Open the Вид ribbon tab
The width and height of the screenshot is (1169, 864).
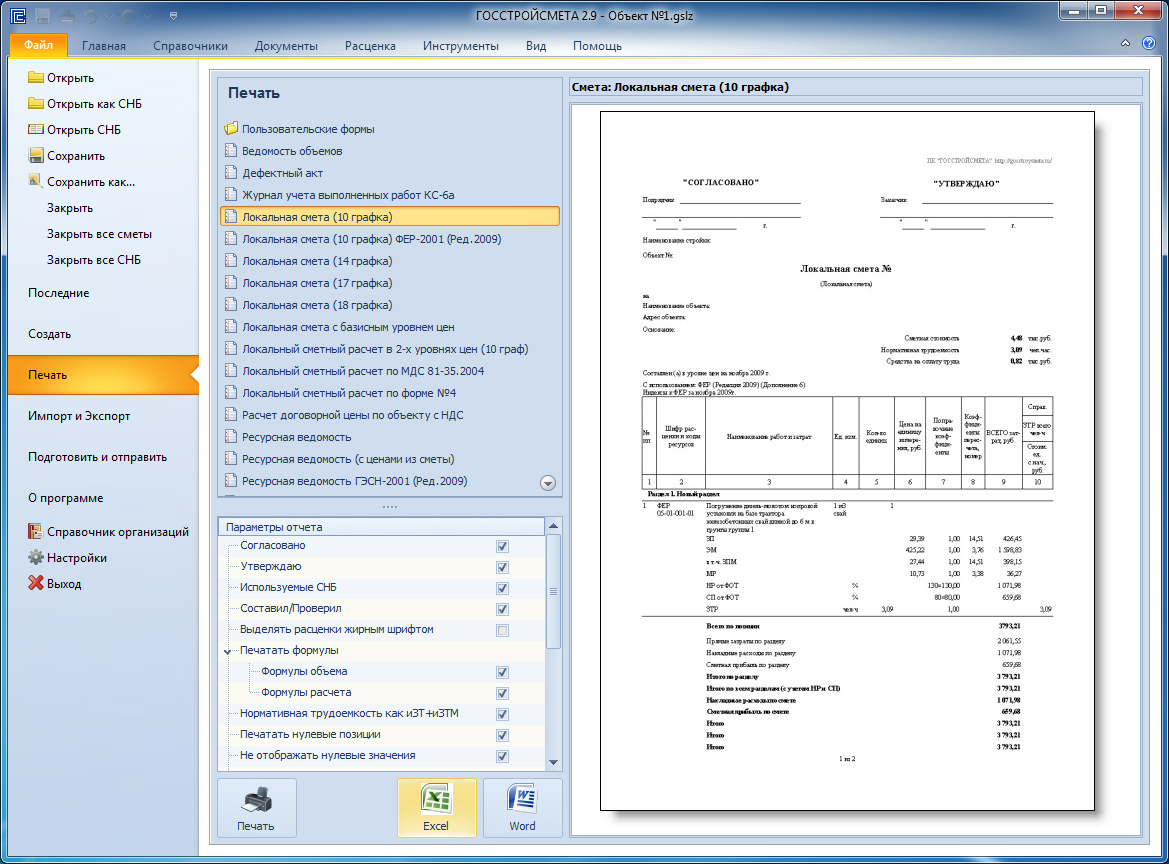coord(535,45)
